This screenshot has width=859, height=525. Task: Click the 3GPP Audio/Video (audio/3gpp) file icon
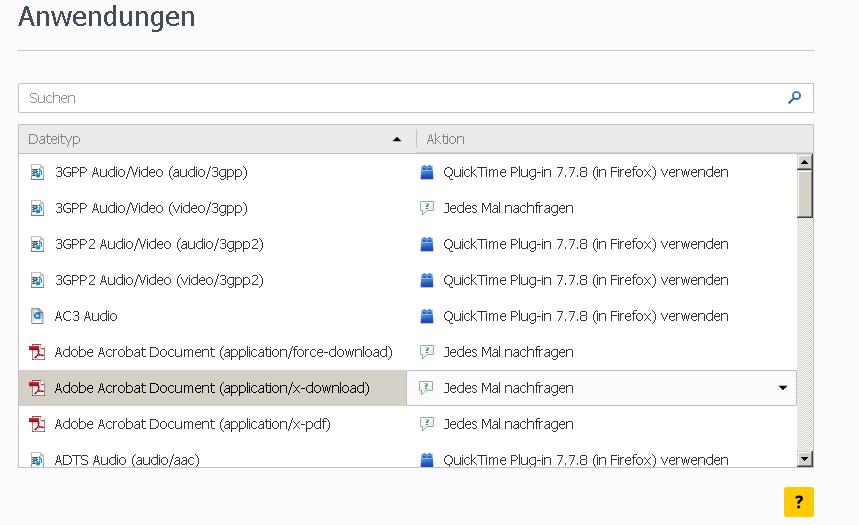coord(37,172)
